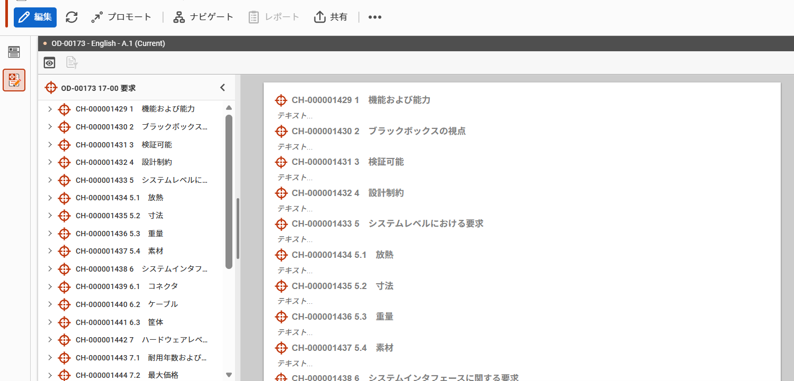Click テキスト placeholder under 機能および能力 heading
This screenshot has width=794, height=381.
coord(295,116)
